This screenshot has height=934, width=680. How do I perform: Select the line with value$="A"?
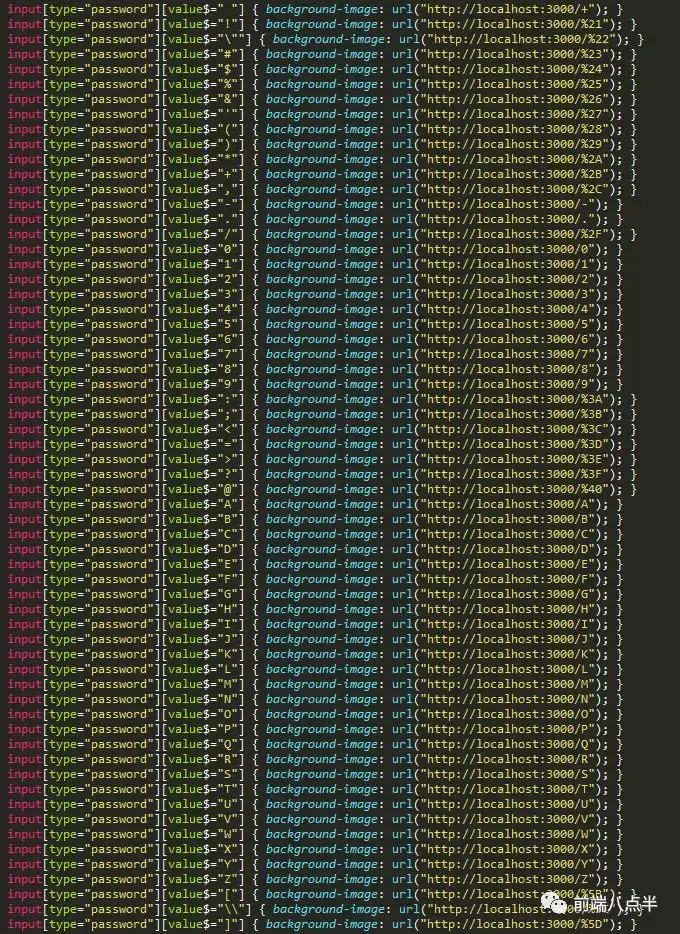(314, 505)
